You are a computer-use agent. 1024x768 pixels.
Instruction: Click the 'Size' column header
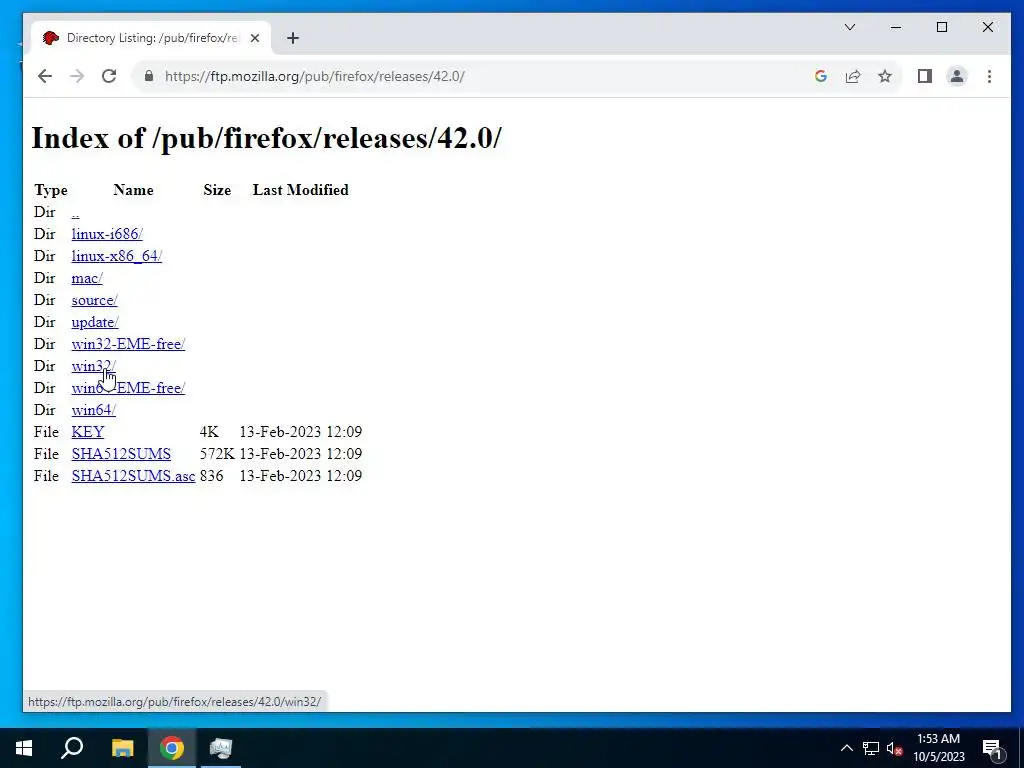pos(217,190)
